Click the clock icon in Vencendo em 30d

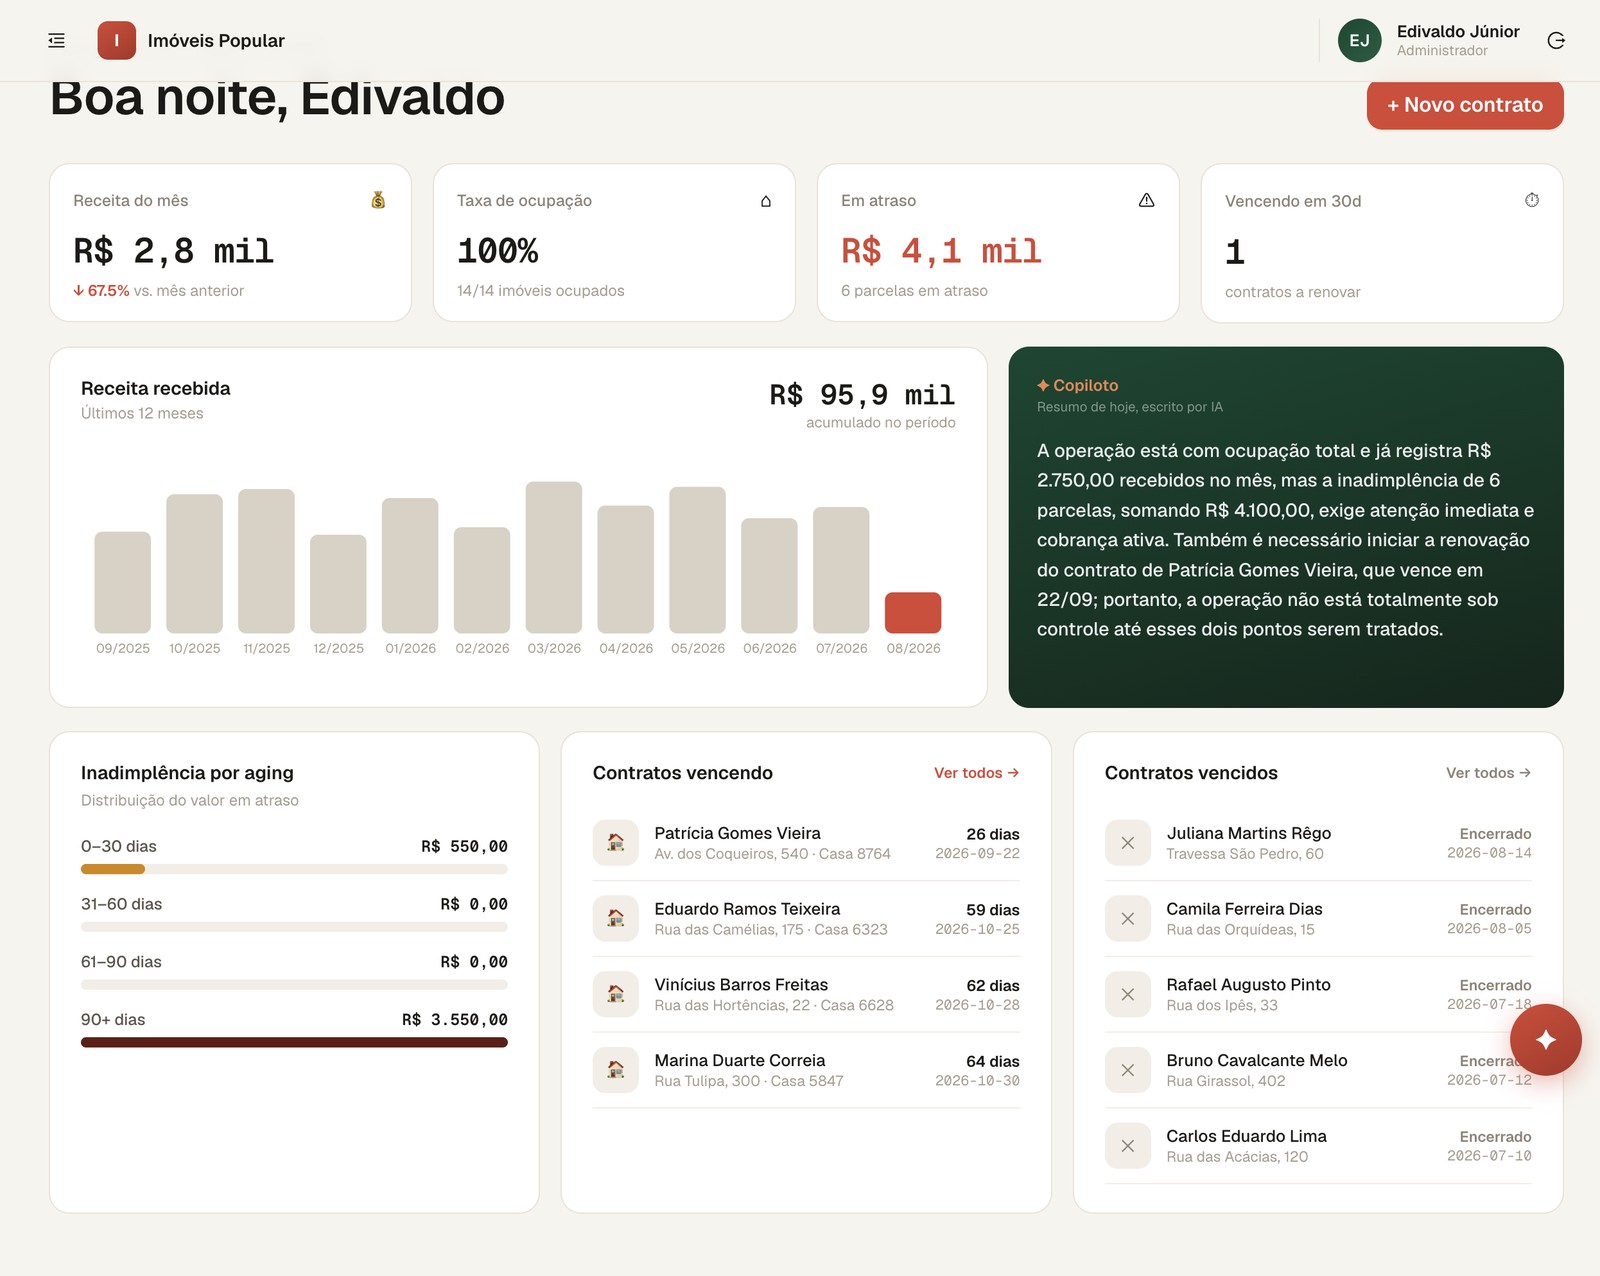tap(1531, 200)
